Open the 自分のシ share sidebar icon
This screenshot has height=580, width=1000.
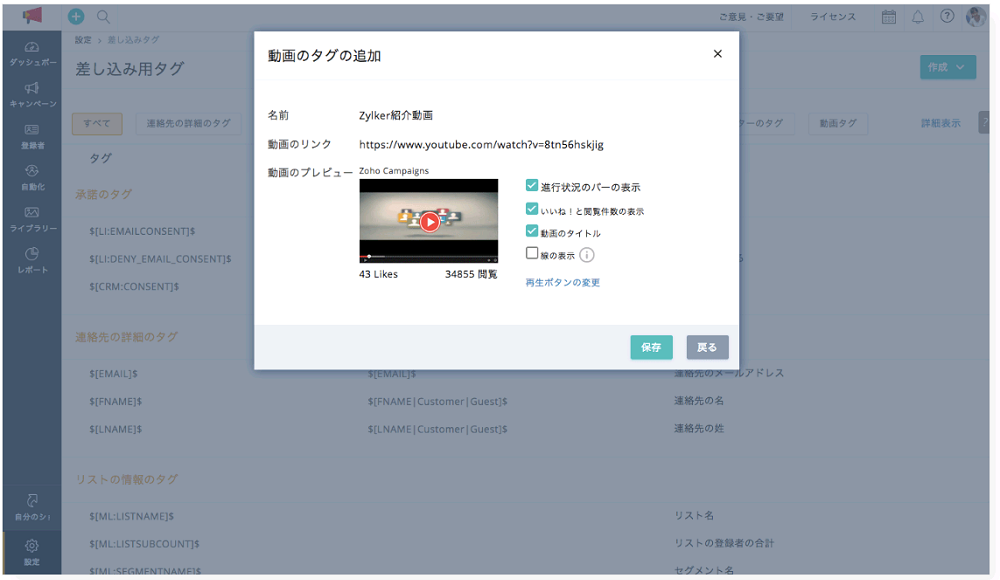coord(32,507)
